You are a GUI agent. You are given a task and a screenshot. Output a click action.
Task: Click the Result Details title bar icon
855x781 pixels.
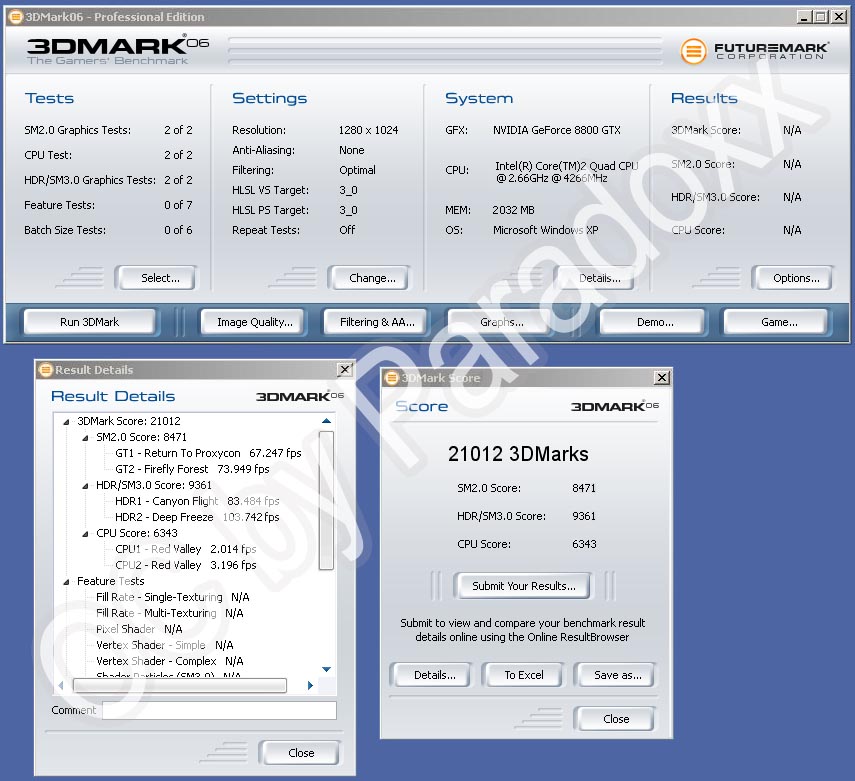(x=45, y=370)
